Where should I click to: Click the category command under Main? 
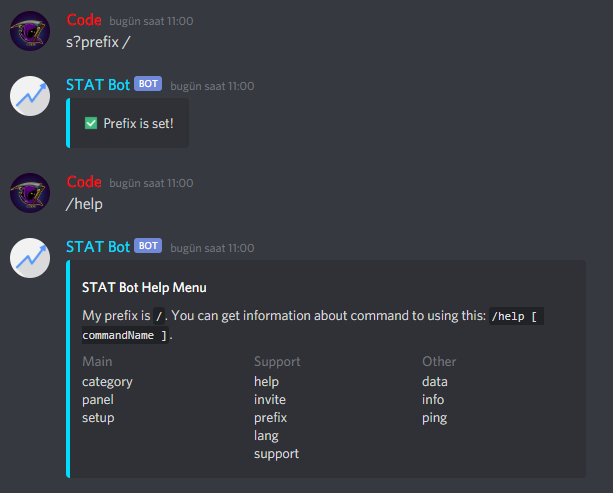[107, 381]
